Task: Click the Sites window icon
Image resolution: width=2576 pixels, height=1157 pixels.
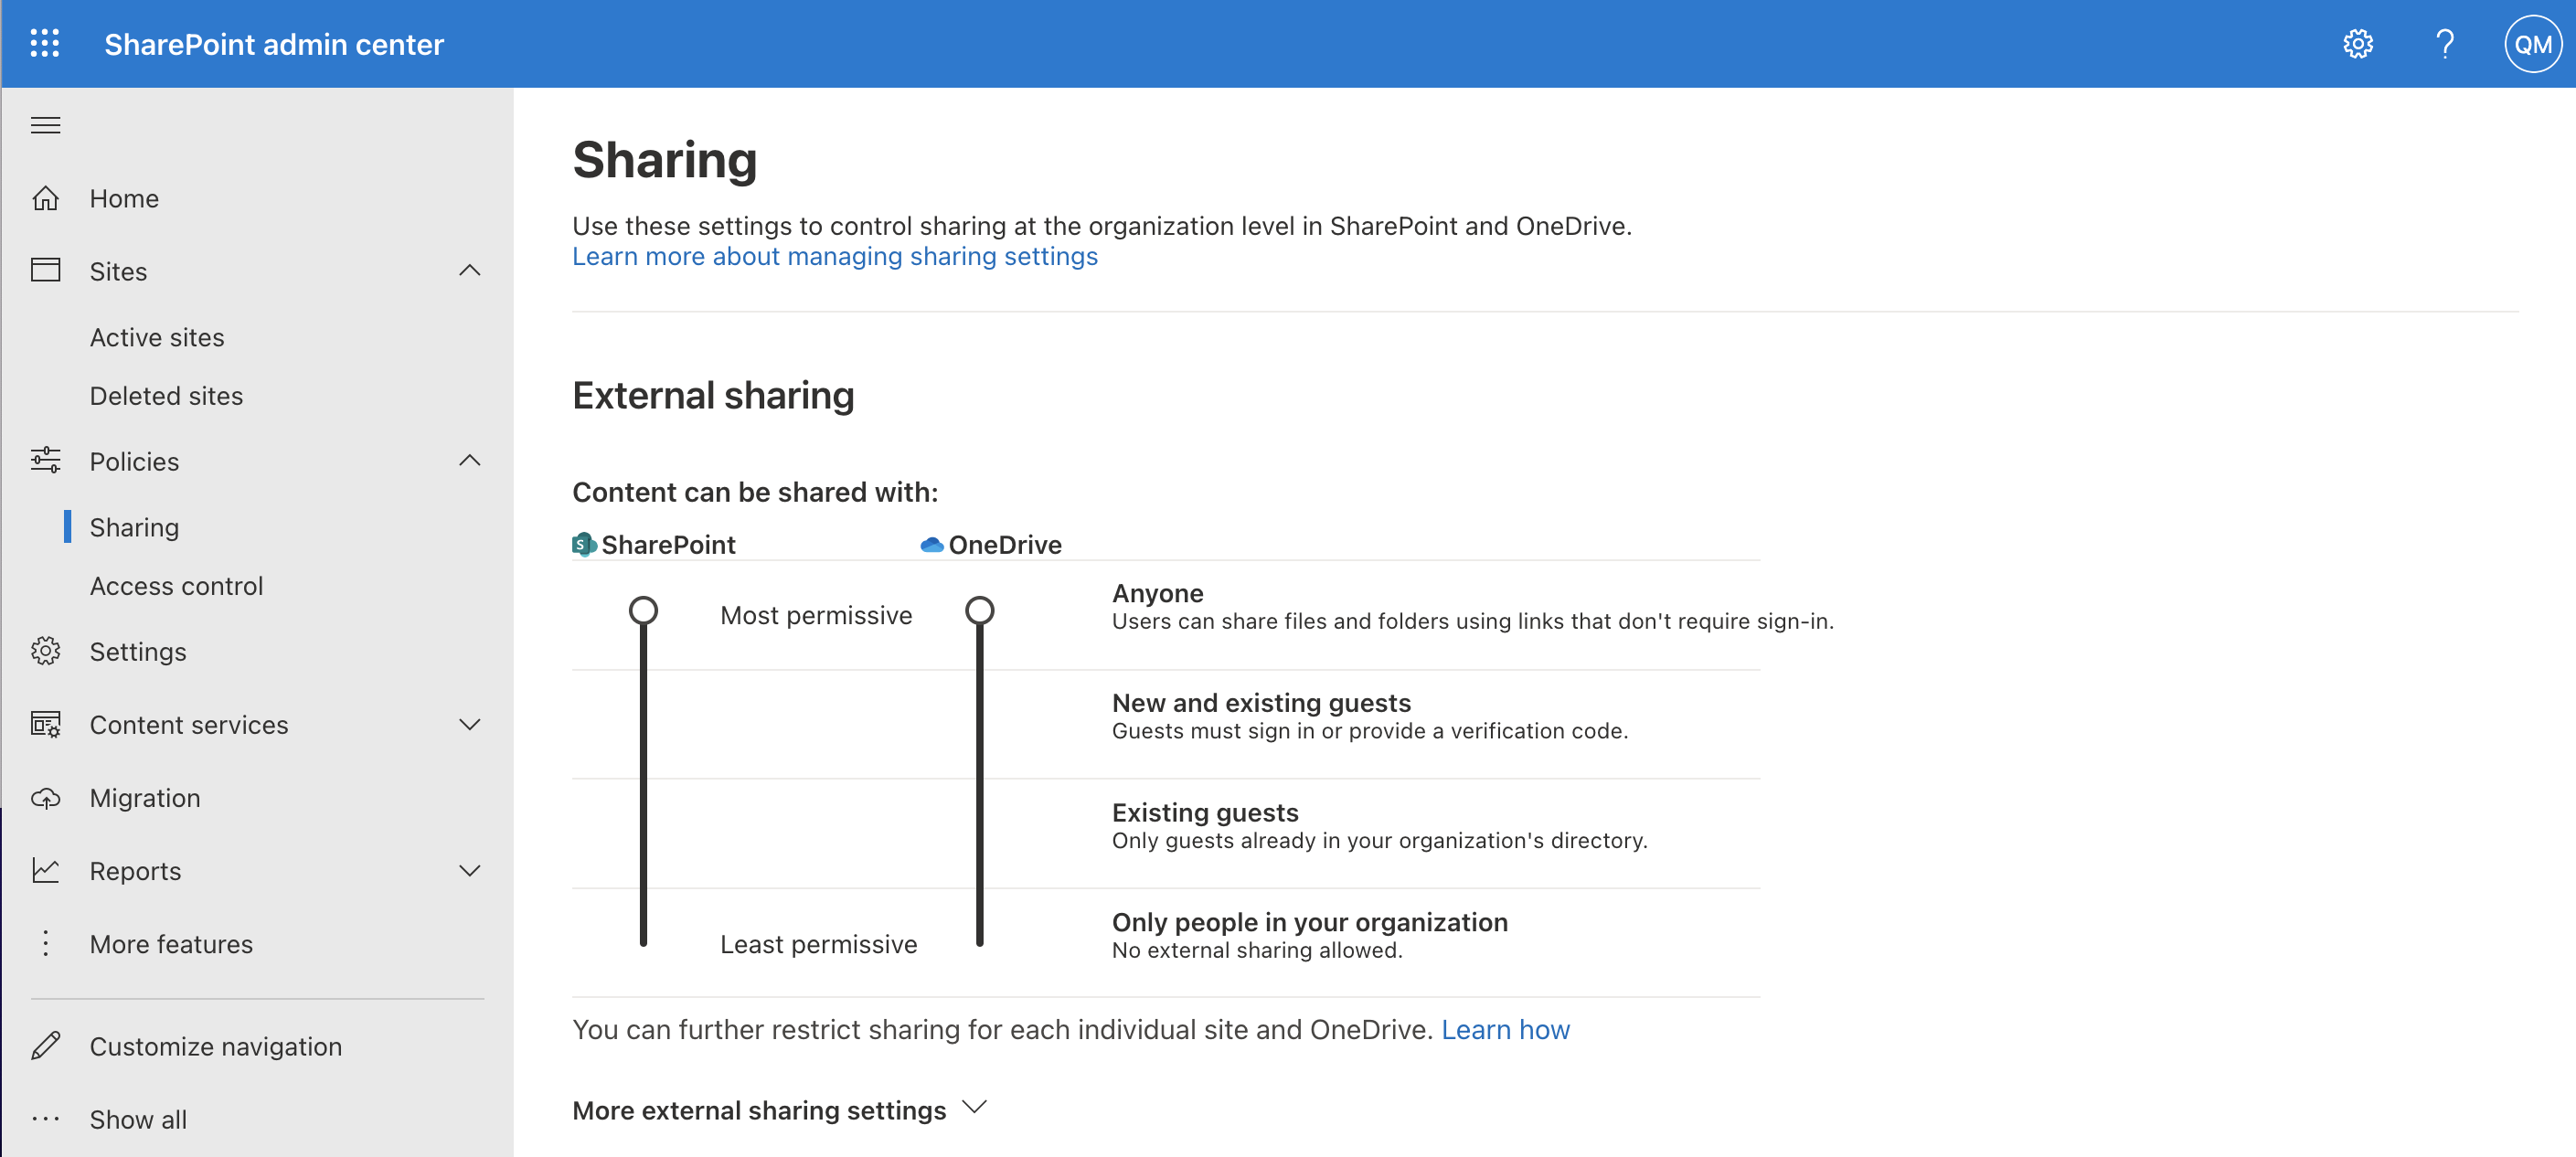Action: (45, 270)
